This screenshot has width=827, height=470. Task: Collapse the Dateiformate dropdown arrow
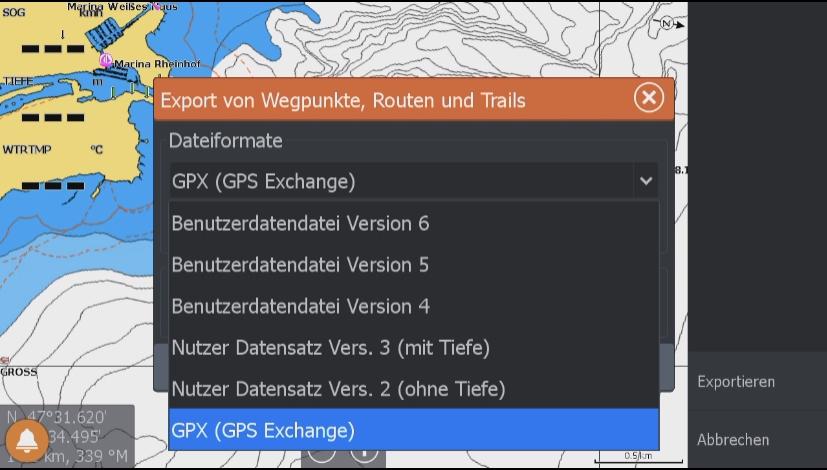[645, 181]
